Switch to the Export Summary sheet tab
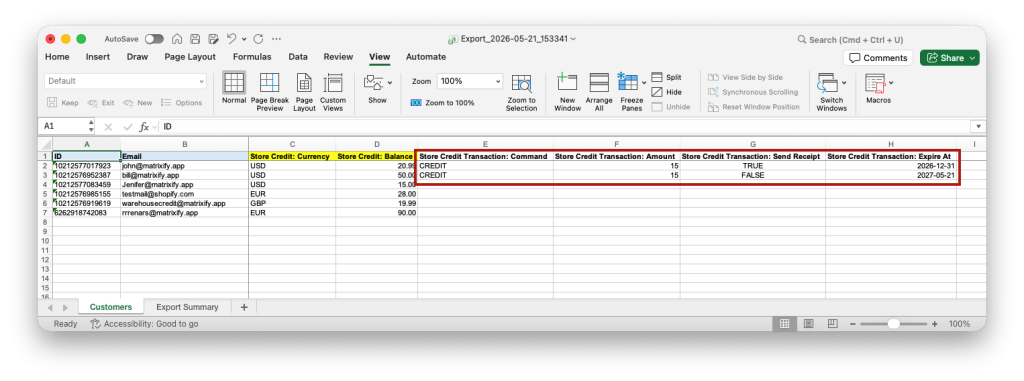 [x=187, y=307]
